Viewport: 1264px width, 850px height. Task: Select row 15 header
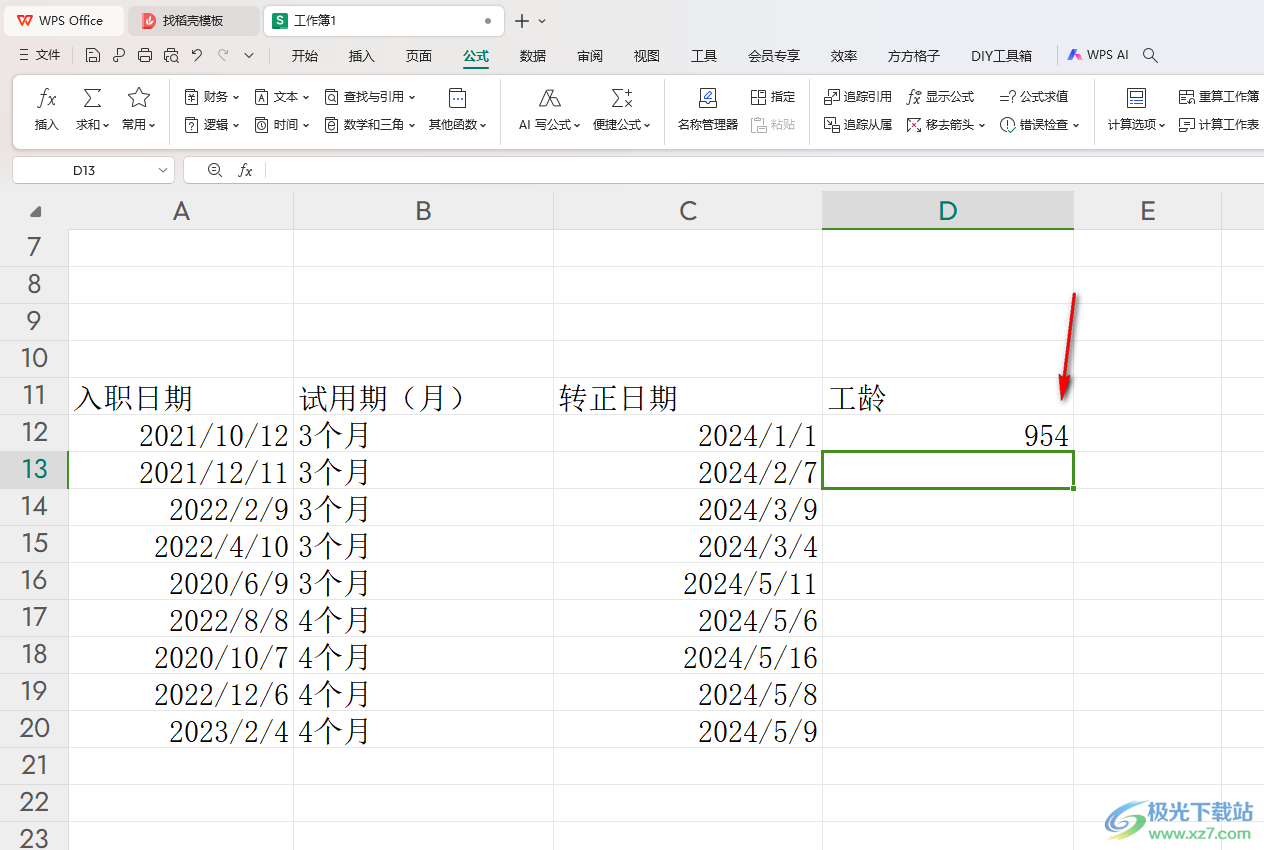coord(34,544)
